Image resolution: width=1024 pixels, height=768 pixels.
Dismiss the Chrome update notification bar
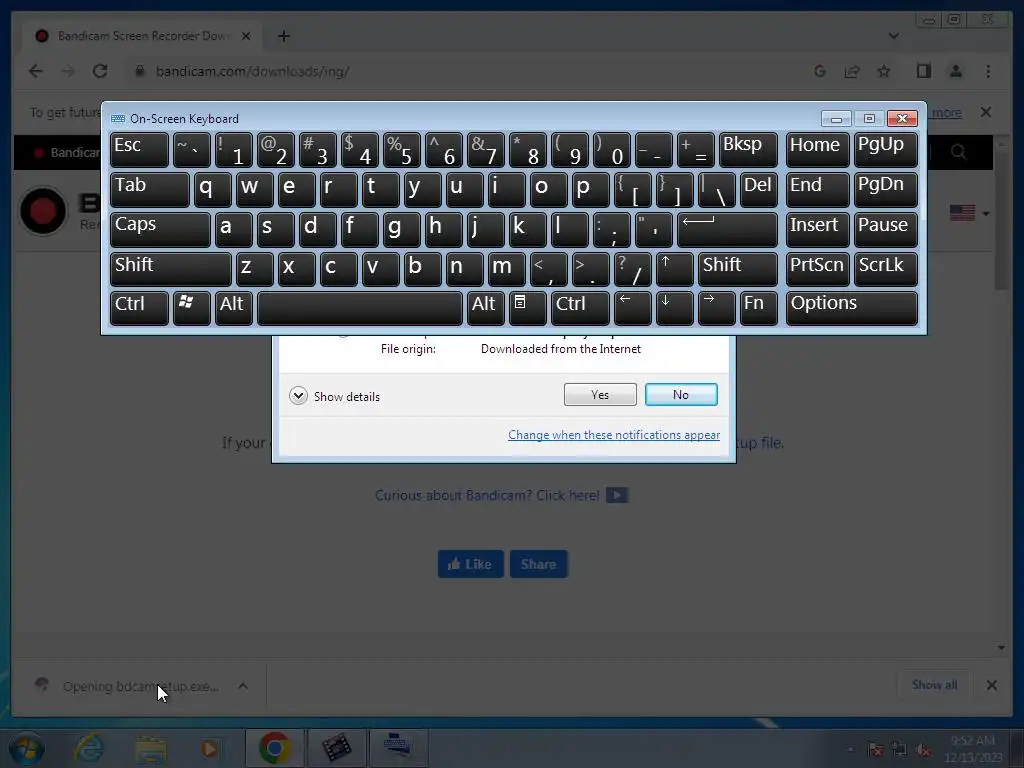pos(985,112)
